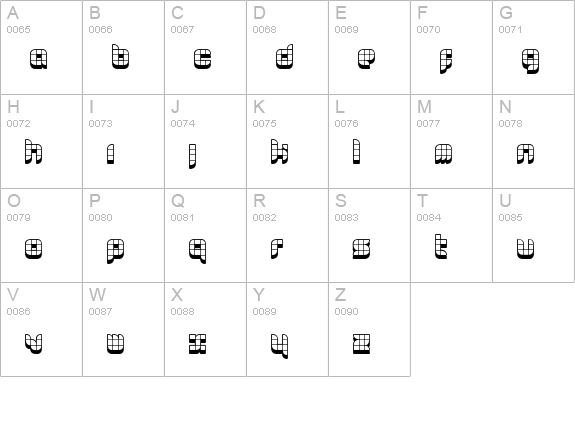Pick the S glyph cell 0083
This screenshot has width=575, height=421.
tap(369, 235)
